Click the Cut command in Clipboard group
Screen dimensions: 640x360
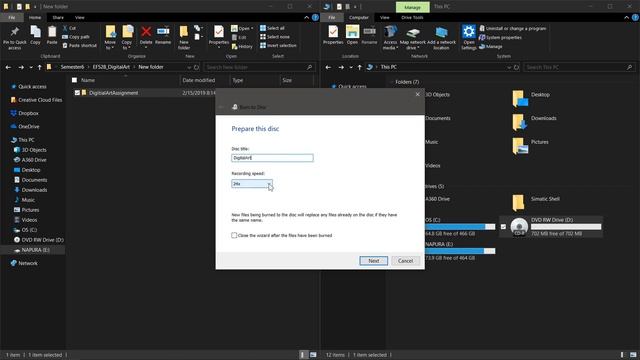69,28
